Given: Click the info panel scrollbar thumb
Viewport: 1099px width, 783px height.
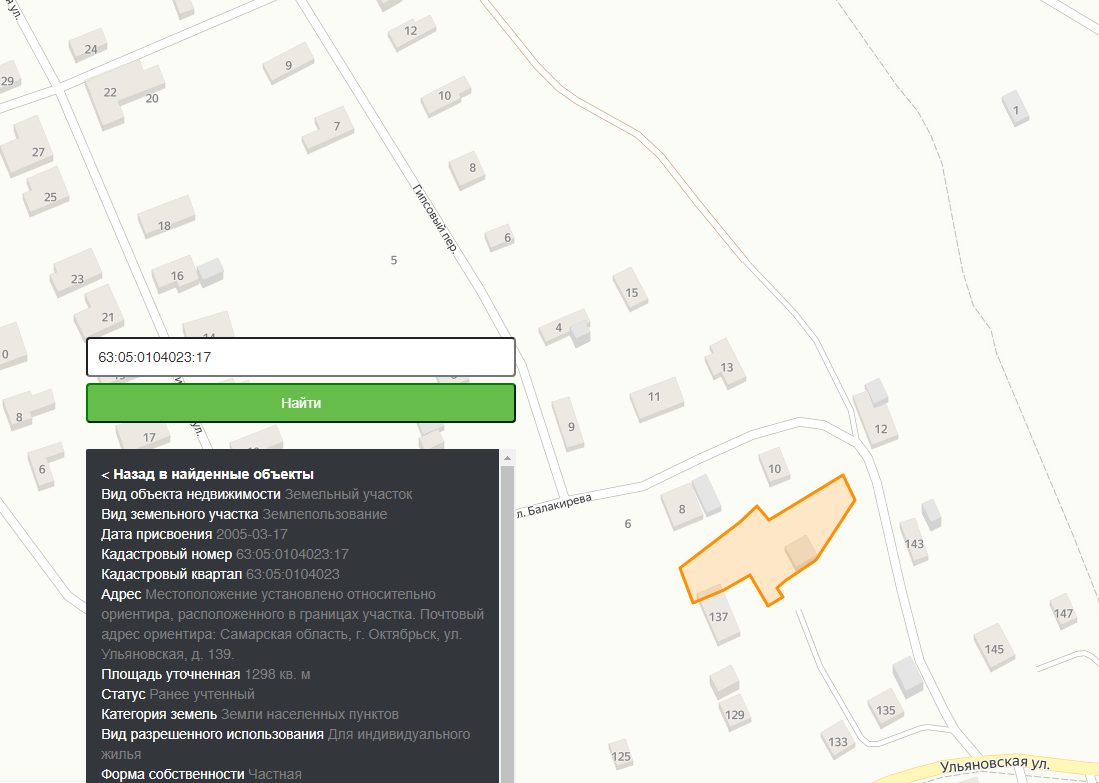Looking at the screenshot, I should point(507,624).
